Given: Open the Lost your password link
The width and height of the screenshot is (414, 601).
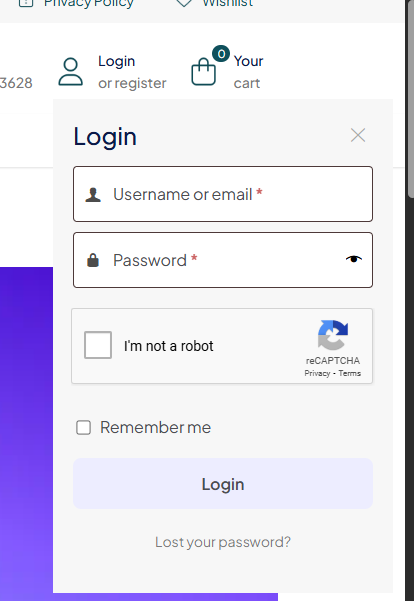Looking at the screenshot, I should (223, 542).
